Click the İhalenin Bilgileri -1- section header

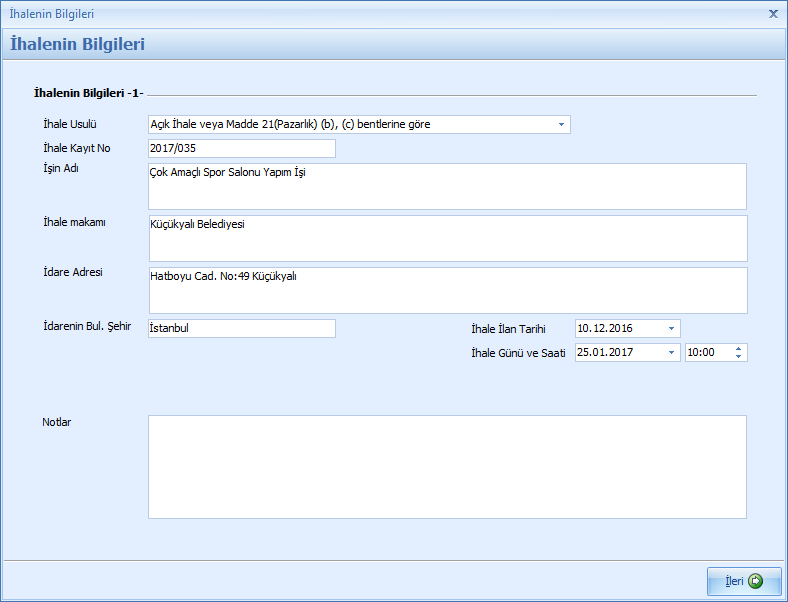point(88,93)
